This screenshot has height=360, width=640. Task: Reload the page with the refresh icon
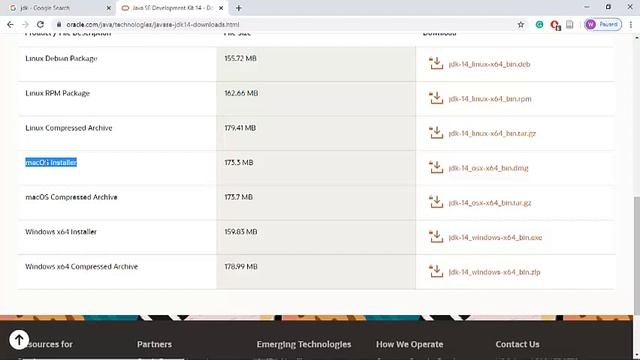pos(40,24)
